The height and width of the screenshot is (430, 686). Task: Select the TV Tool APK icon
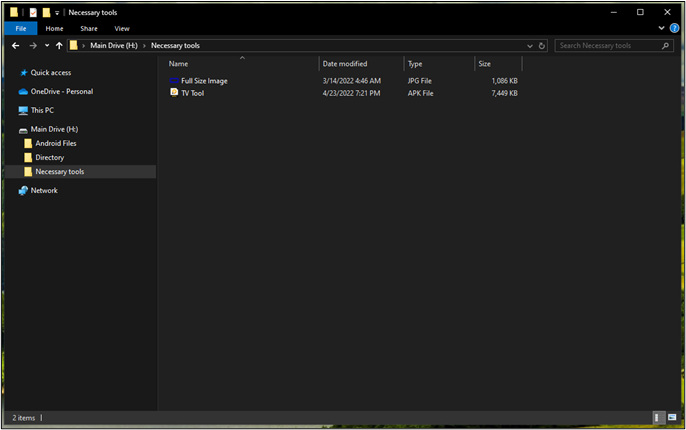point(174,93)
